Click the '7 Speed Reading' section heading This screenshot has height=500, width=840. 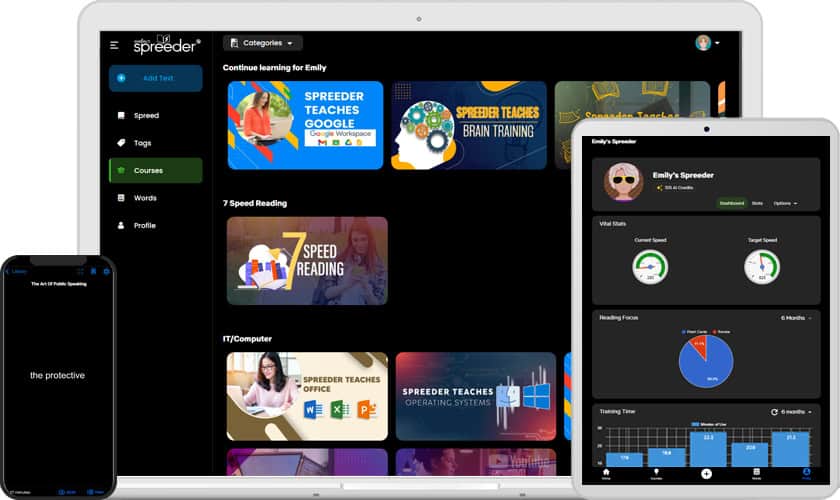(x=255, y=203)
